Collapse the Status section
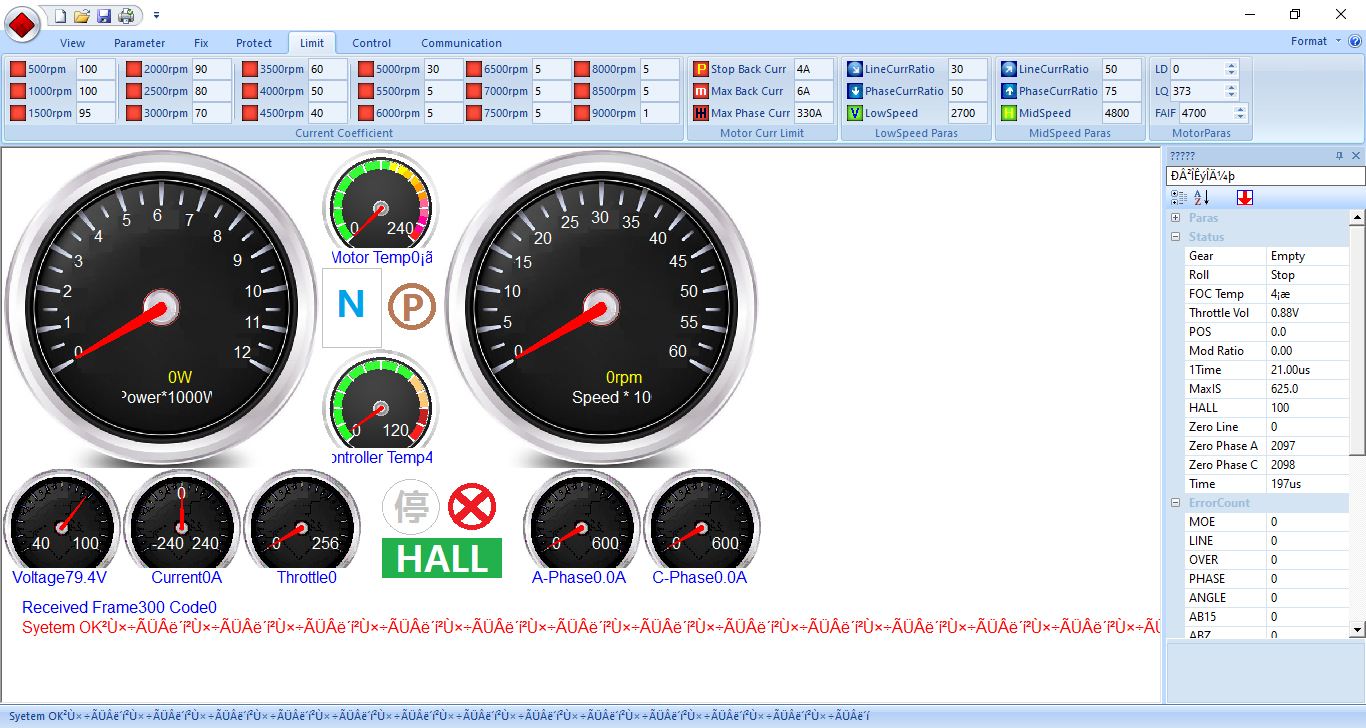The width and height of the screenshot is (1366, 728). [1176, 237]
